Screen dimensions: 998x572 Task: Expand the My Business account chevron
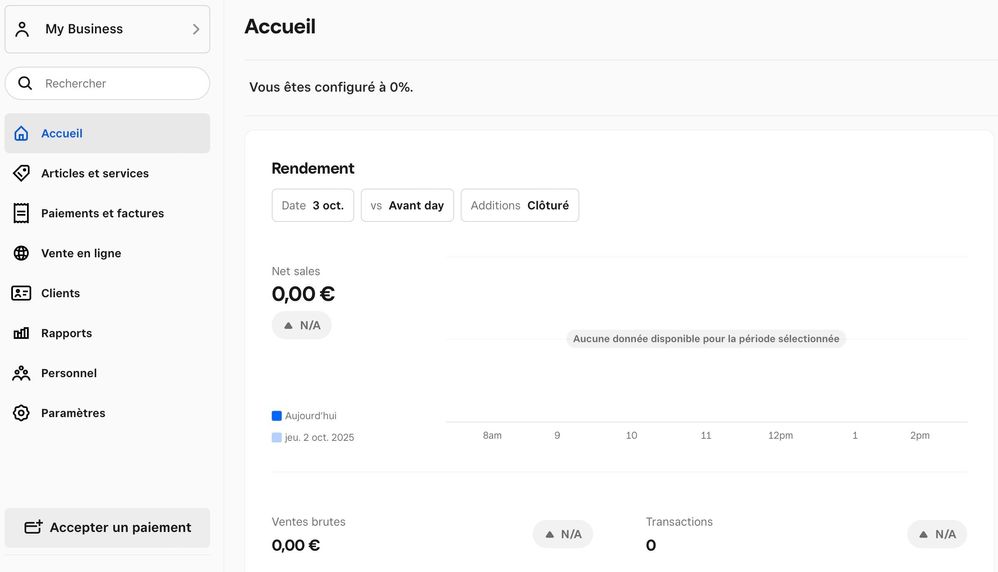point(196,29)
